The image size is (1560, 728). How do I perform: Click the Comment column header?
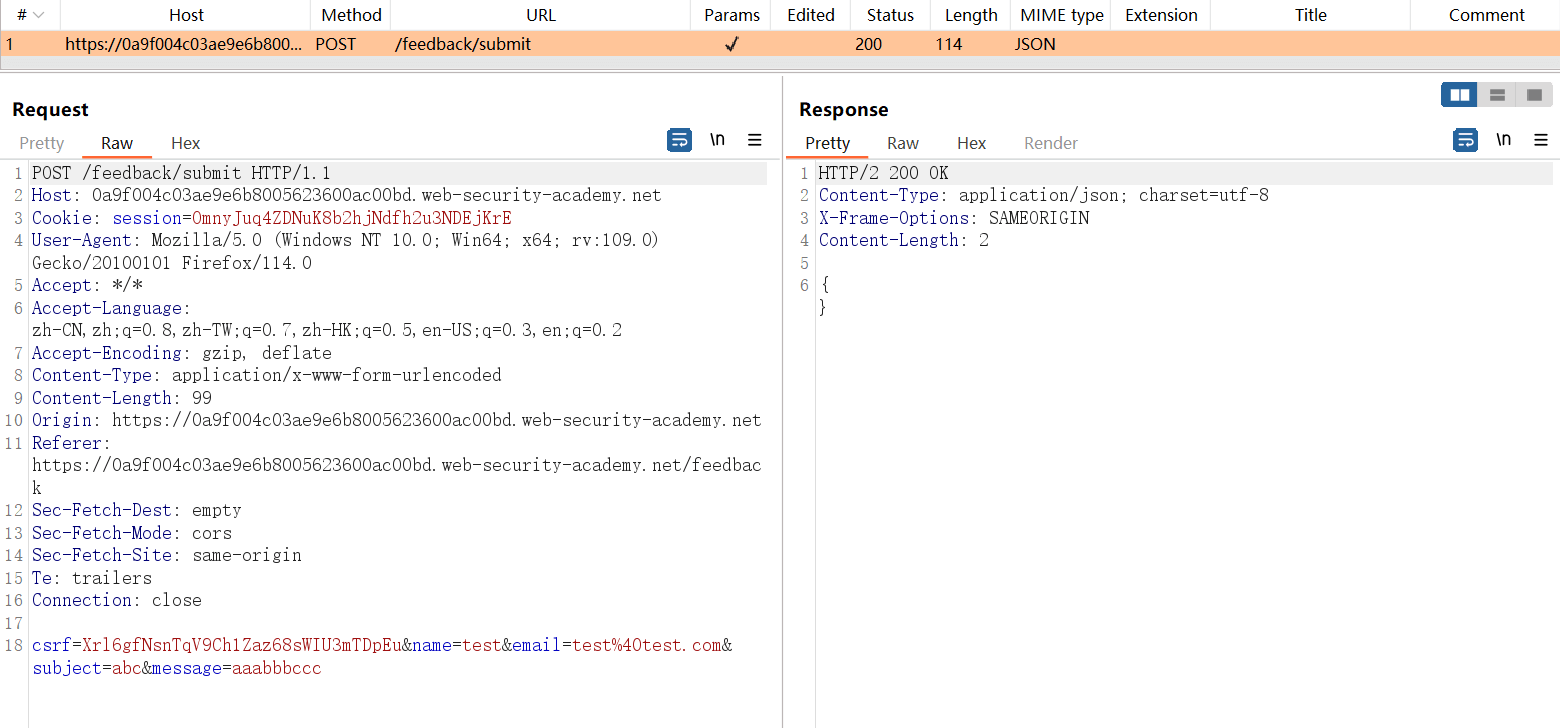[x=1486, y=15]
